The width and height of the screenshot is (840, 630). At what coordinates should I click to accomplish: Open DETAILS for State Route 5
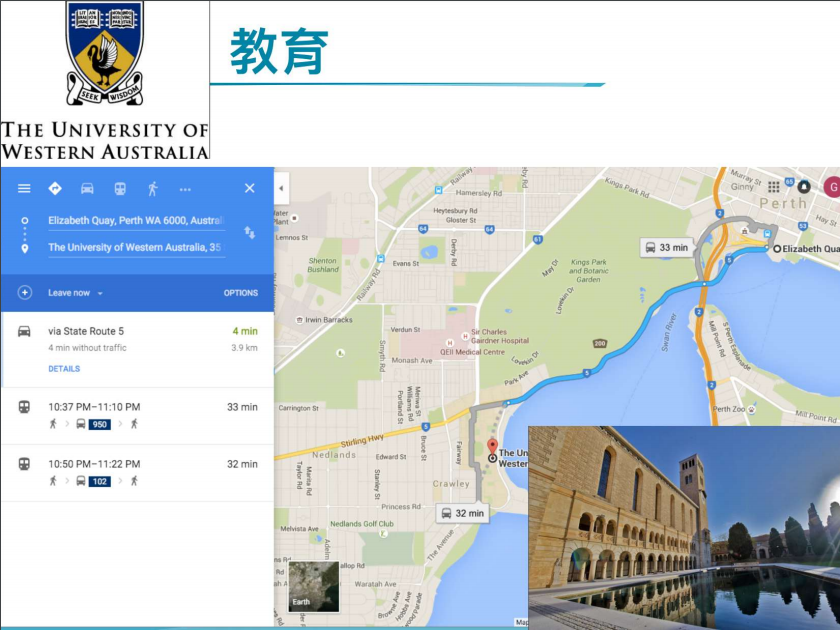coord(64,369)
